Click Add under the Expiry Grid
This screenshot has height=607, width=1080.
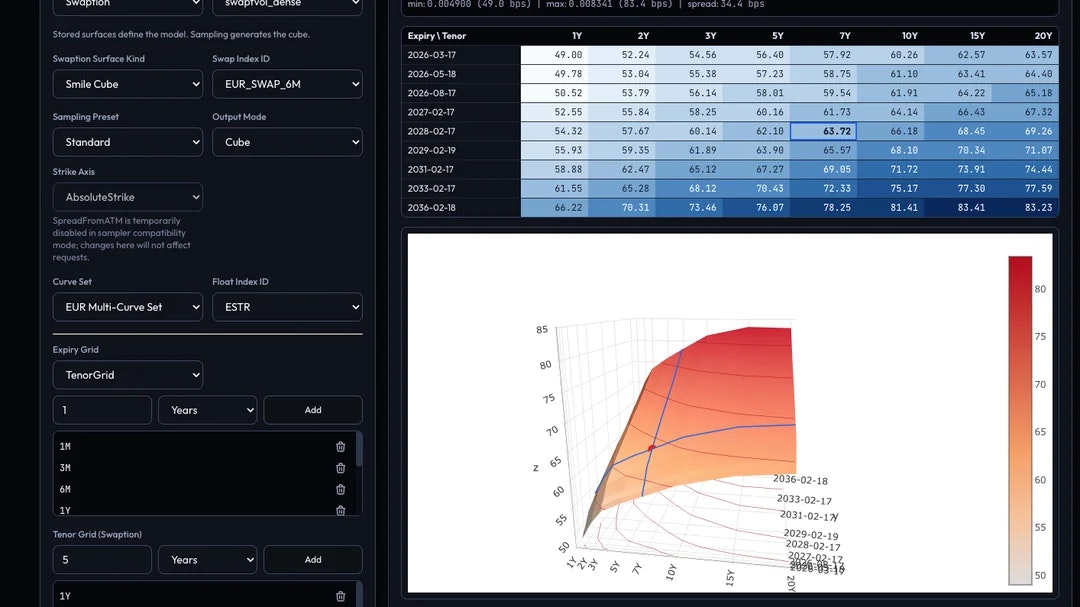313,409
